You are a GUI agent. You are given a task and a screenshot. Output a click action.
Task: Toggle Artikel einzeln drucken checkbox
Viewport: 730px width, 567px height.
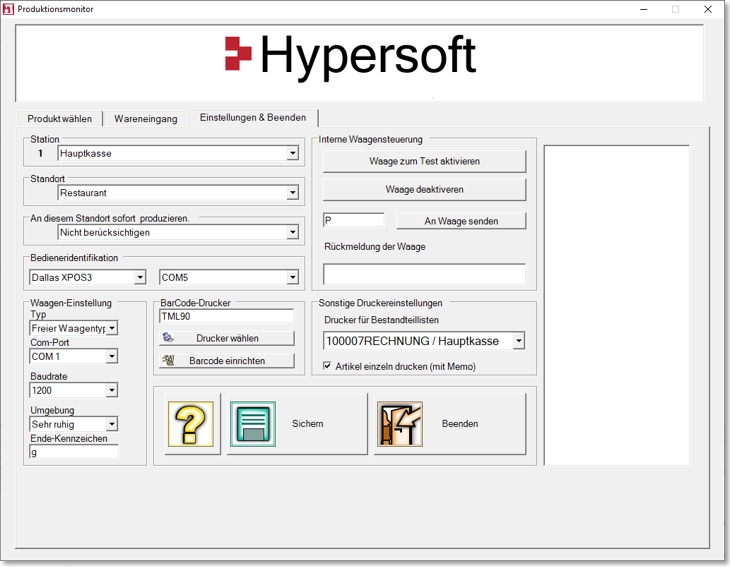pyautogui.click(x=327, y=366)
